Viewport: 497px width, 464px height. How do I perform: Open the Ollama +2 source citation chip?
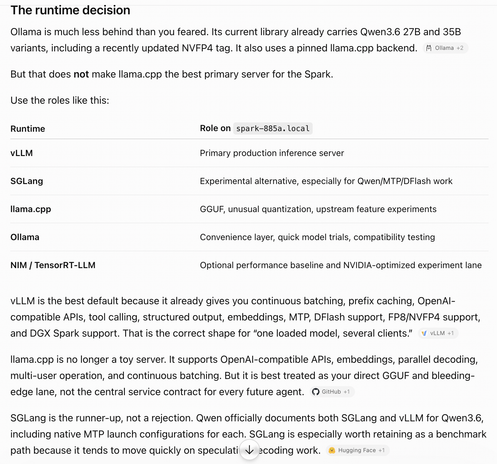pyautogui.click(x=445, y=48)
